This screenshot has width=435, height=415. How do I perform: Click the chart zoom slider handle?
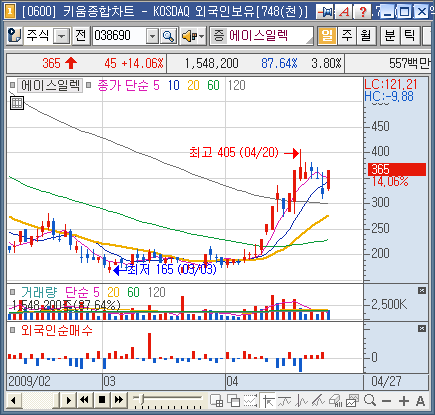pyautogui.click(x=141, y=398)
